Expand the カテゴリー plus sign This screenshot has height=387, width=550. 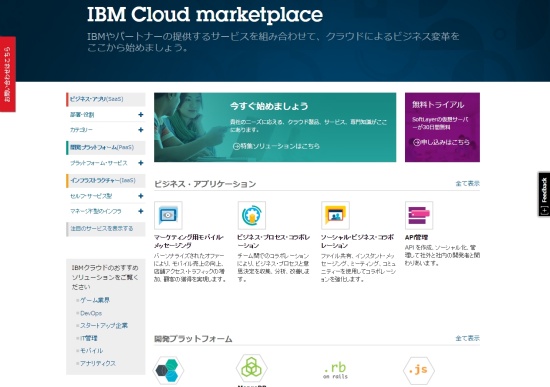point(141,130)
